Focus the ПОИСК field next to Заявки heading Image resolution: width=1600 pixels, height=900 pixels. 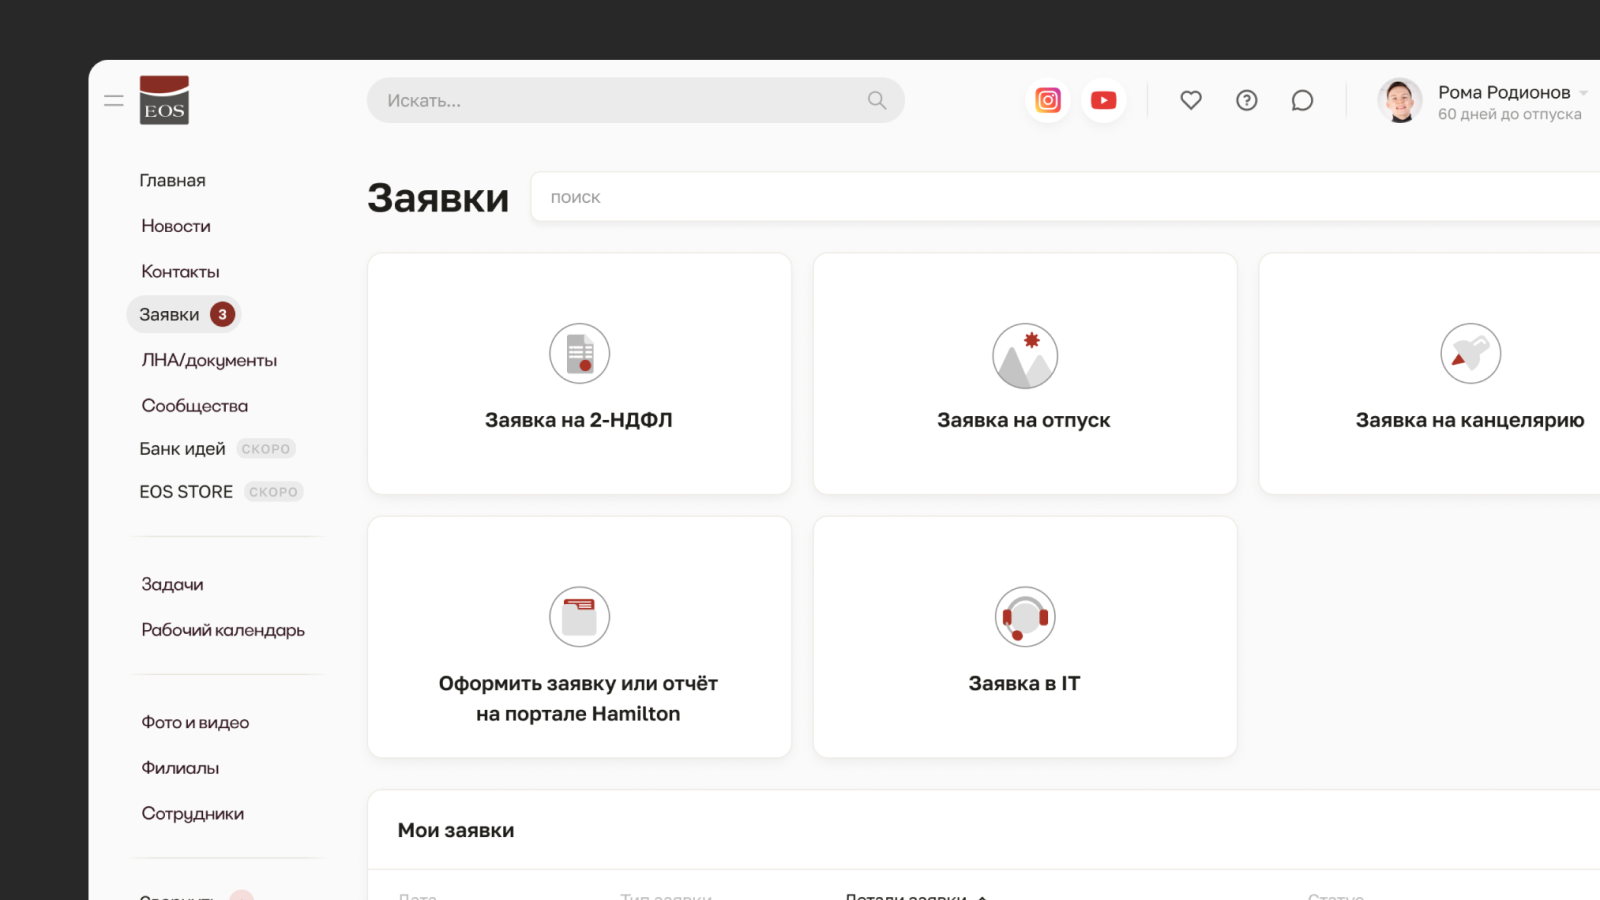(1065, 197)
